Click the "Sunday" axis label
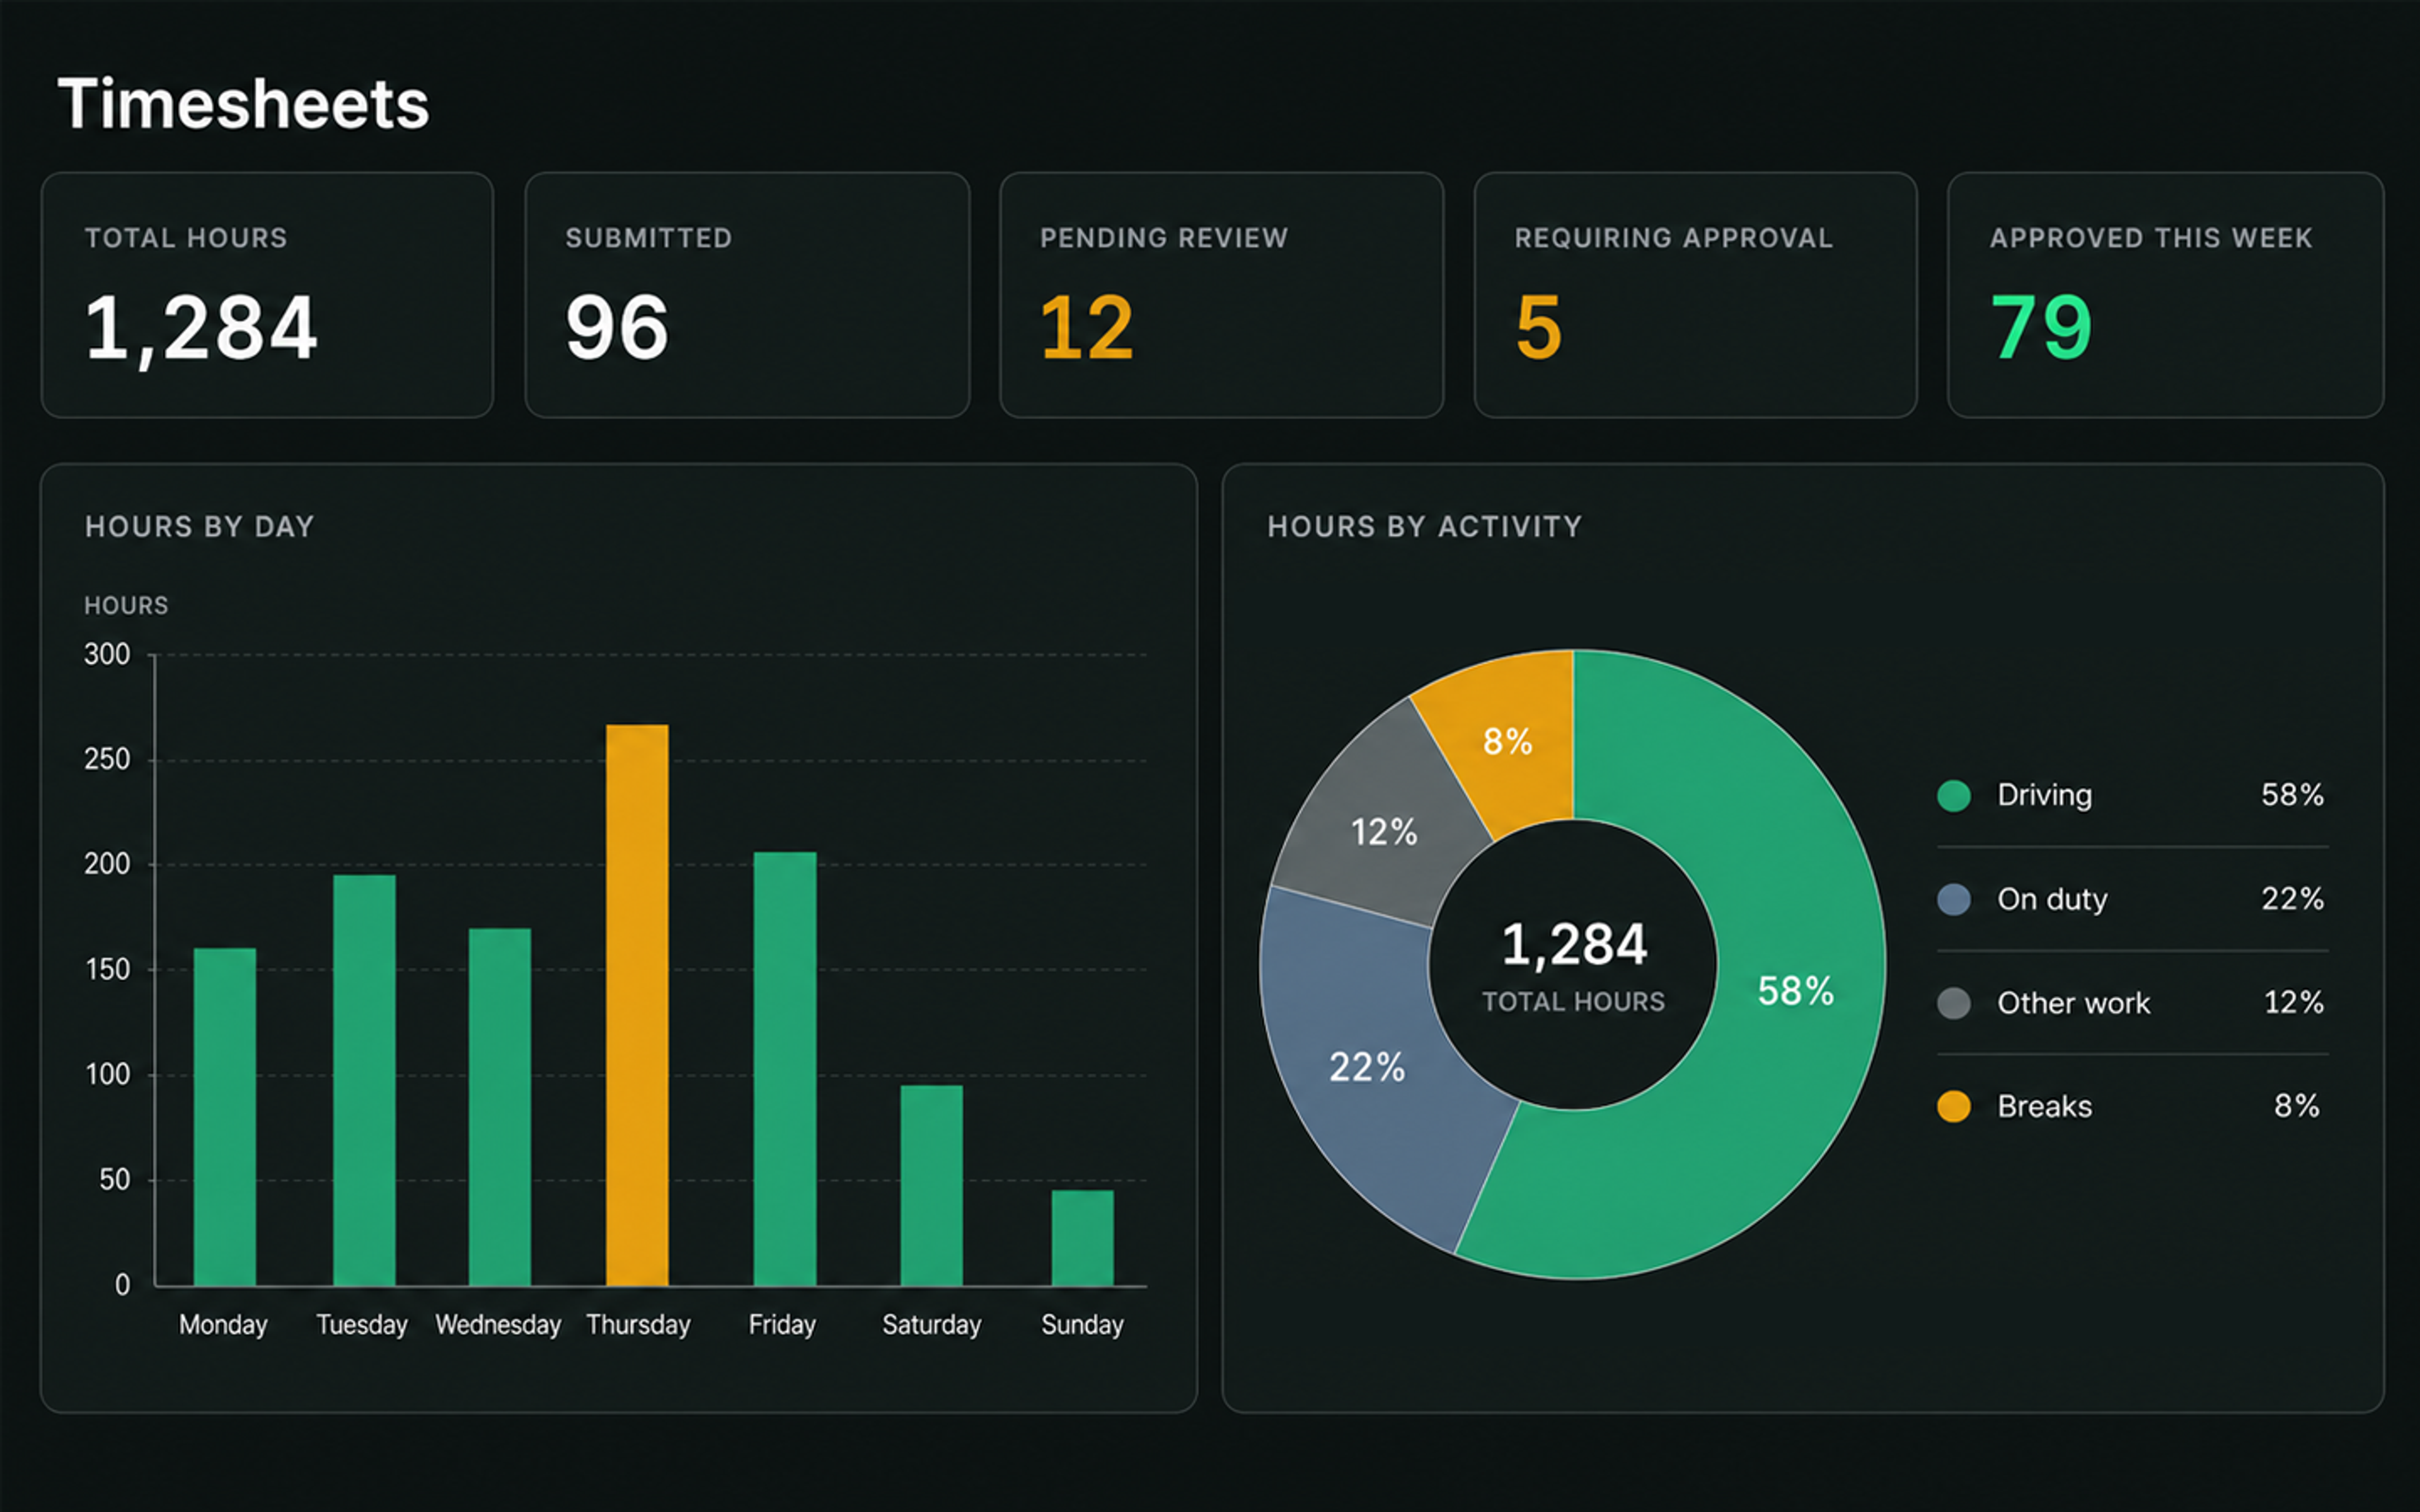 [1082, 1325]
